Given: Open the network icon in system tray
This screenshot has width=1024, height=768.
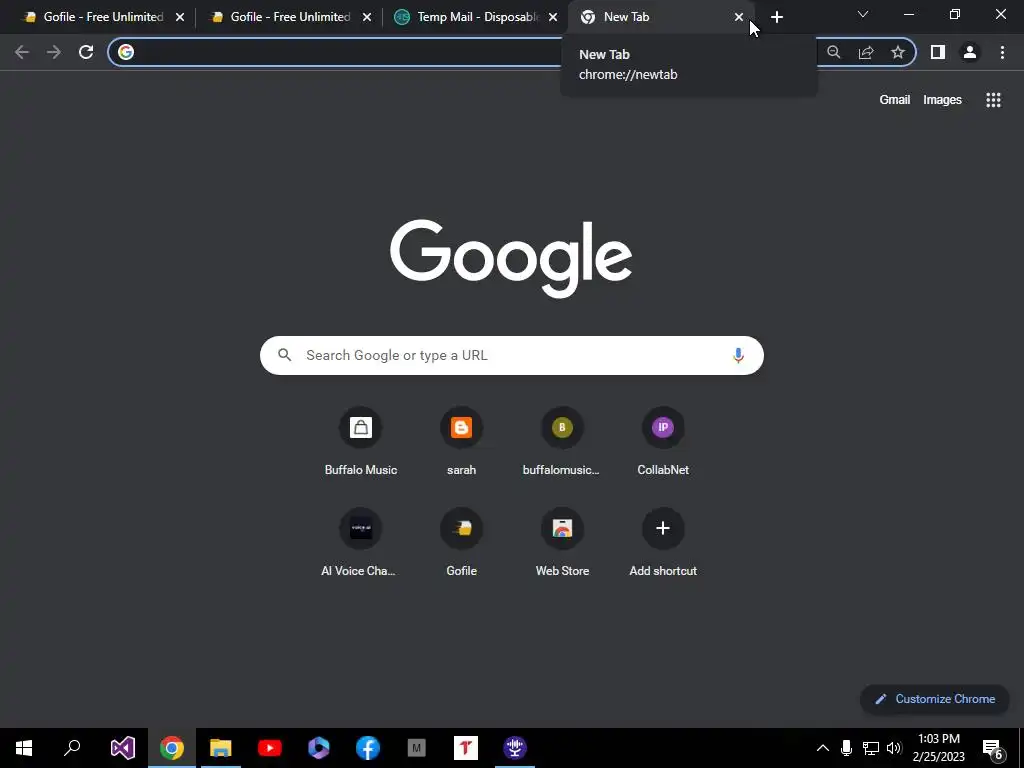Looking at the screenshot, I should pos(871,748).
